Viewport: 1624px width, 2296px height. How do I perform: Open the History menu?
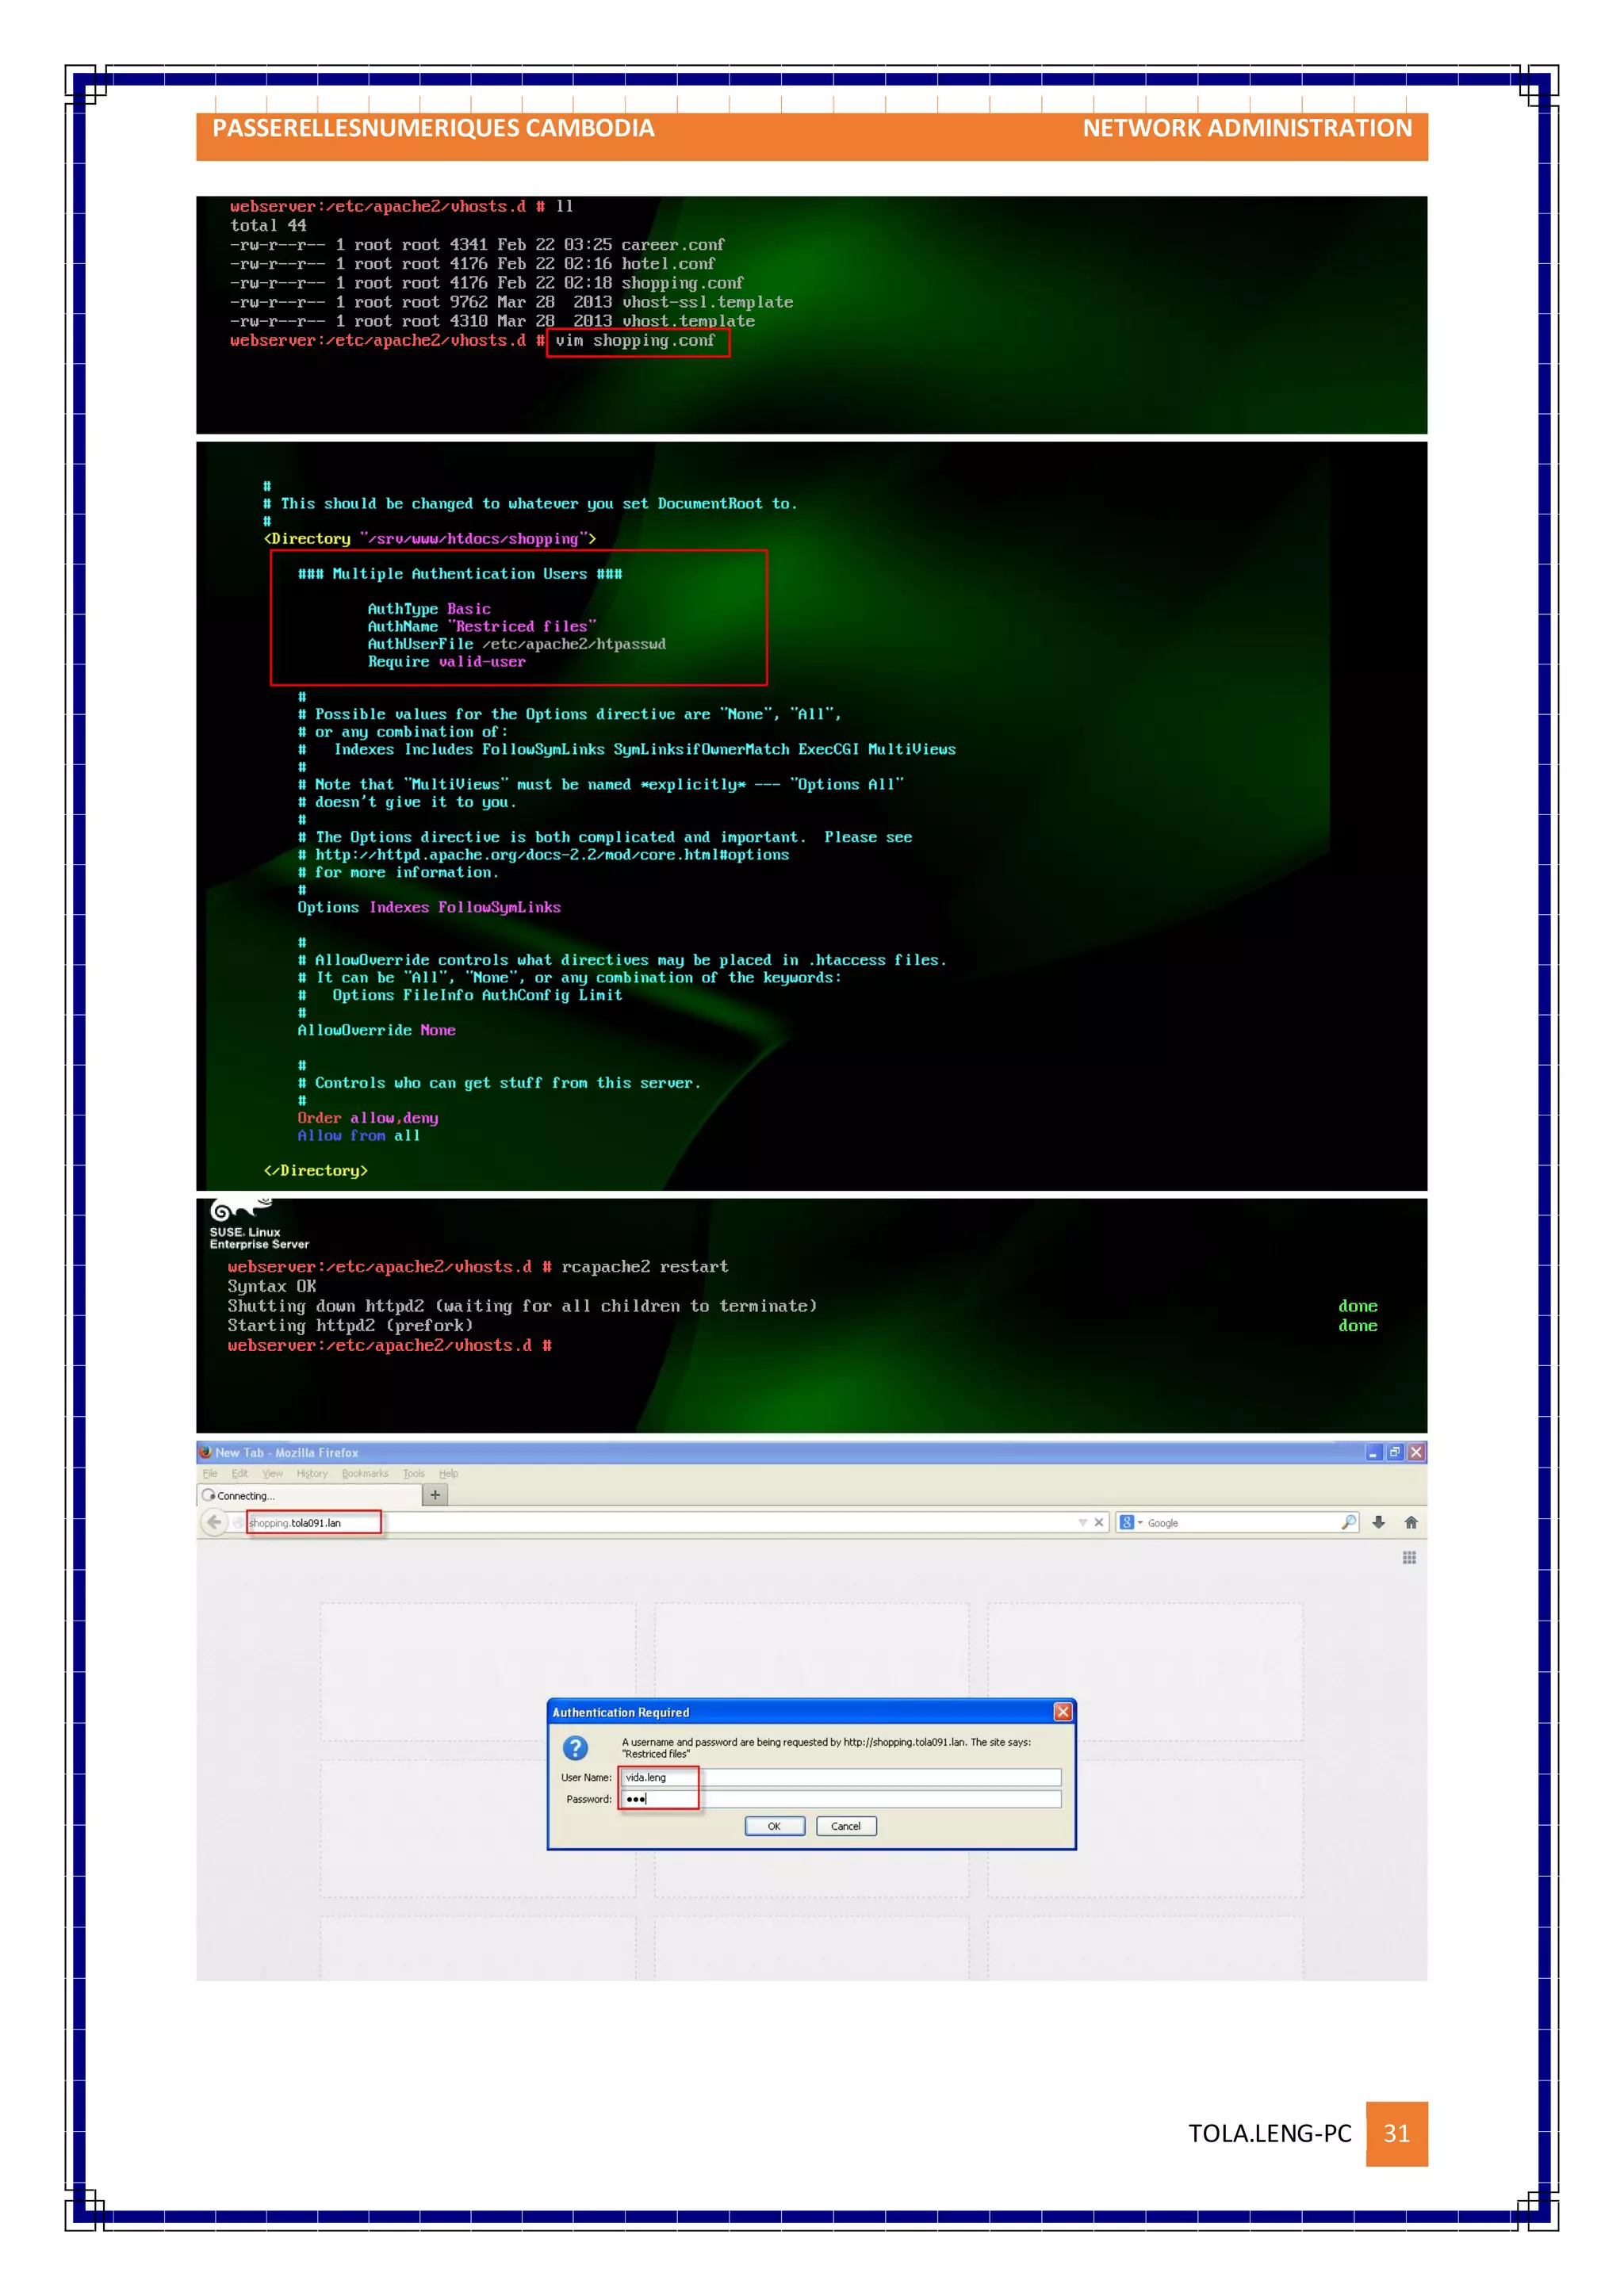[x=311, y=1473]
